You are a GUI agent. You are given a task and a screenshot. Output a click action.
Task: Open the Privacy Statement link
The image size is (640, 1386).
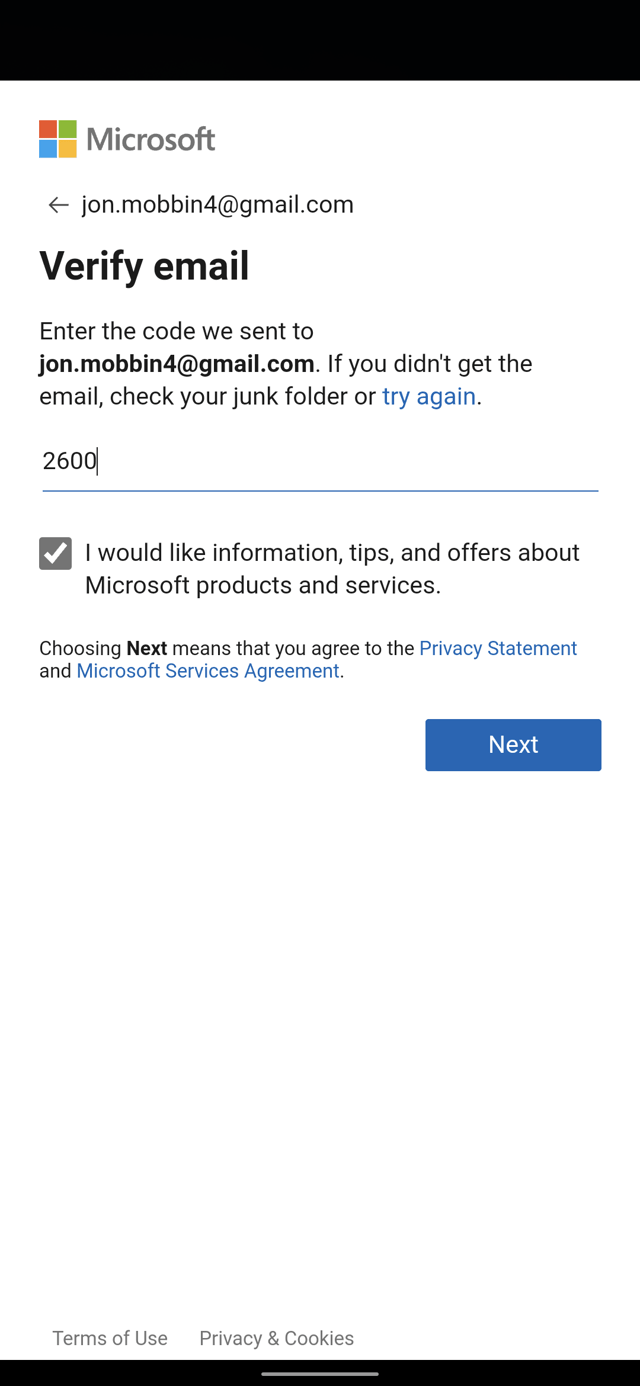[498, 648]
